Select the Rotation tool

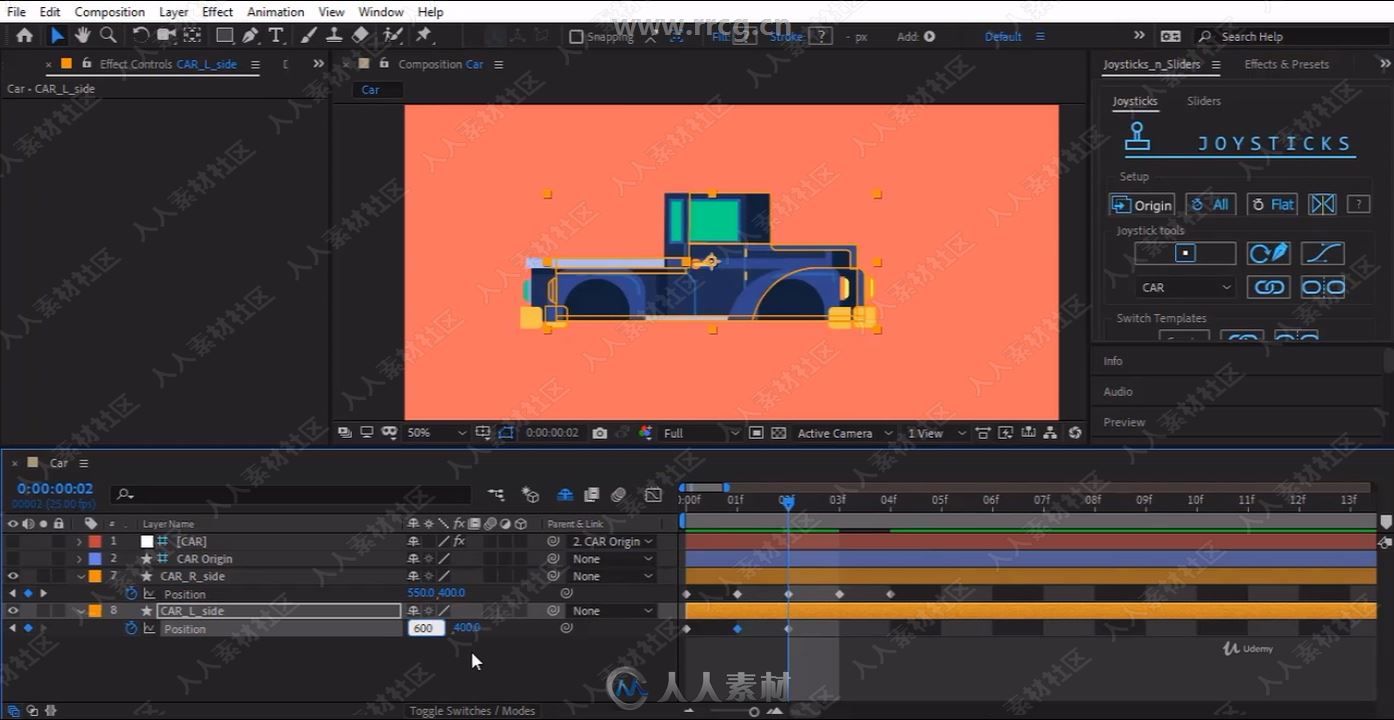click(141, 36)
